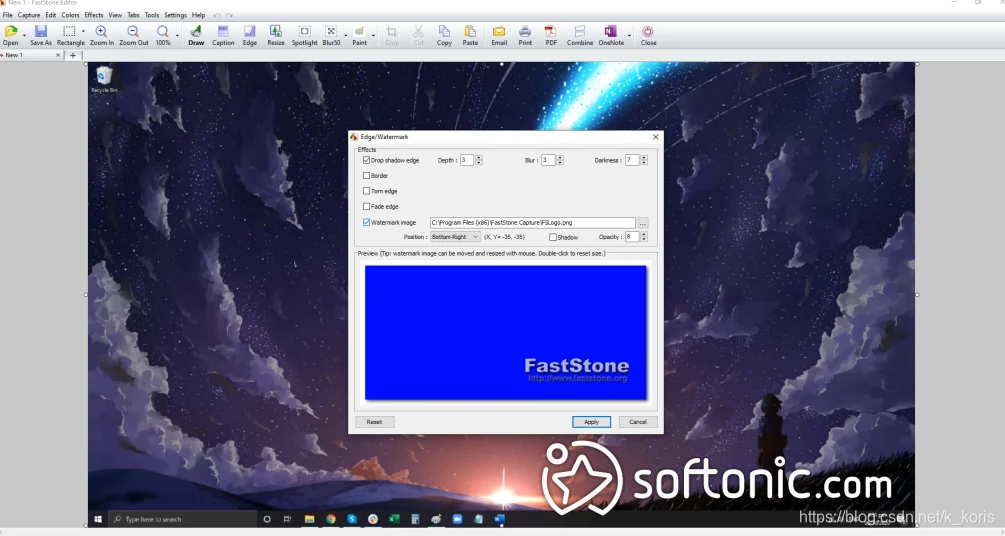Viewport: 1005px width, 536px height.
Task: Enable the Border checkbox
Action: 367,176
